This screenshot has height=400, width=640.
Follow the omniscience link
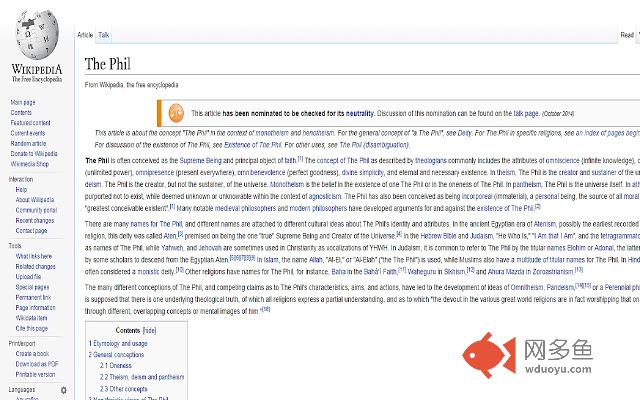[x=562, y=160]
